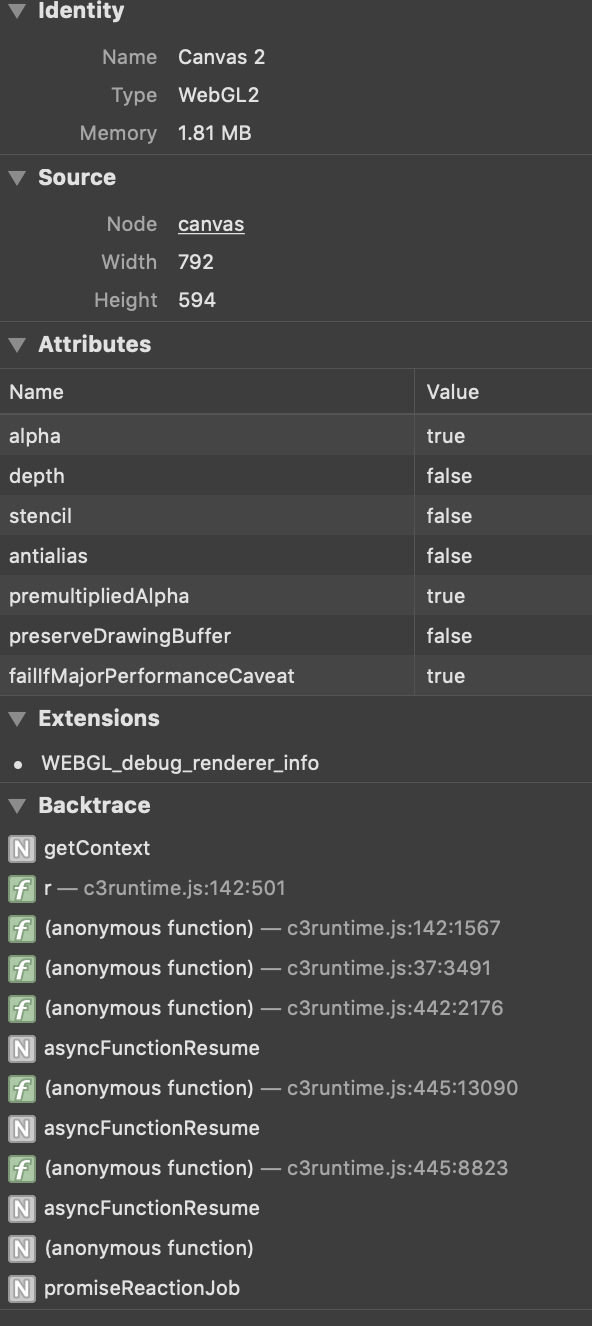Screen dimensions: 592x1326
Task: Collapse the Extensions section
Action: click(x=16, y=718)
